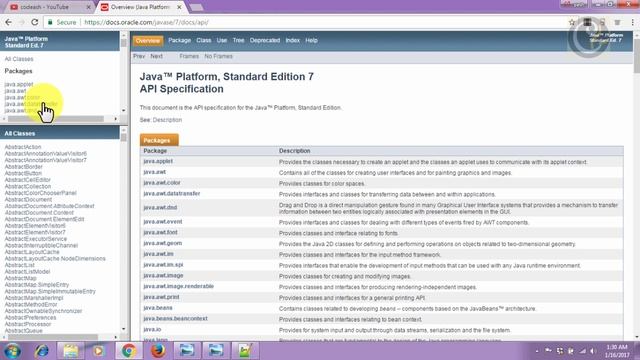Viewport: 640px width, 360px height.
Task: Click the Next link under the navbar
Action: pyautogui.click(x=156, y=56)
